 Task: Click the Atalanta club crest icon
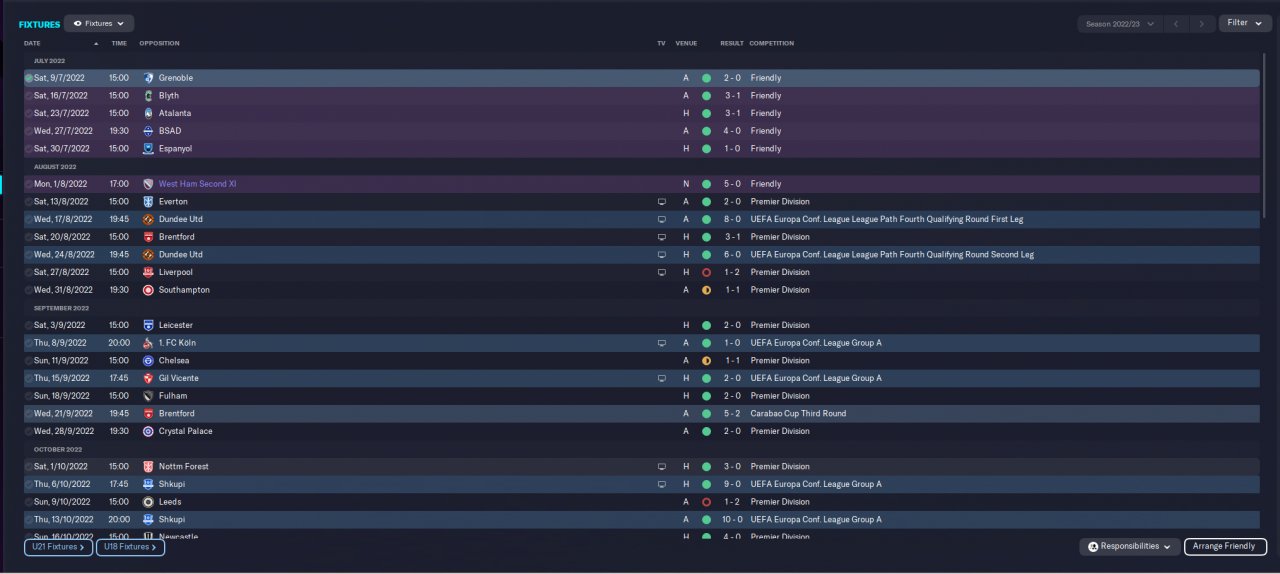tap(148, 113)
